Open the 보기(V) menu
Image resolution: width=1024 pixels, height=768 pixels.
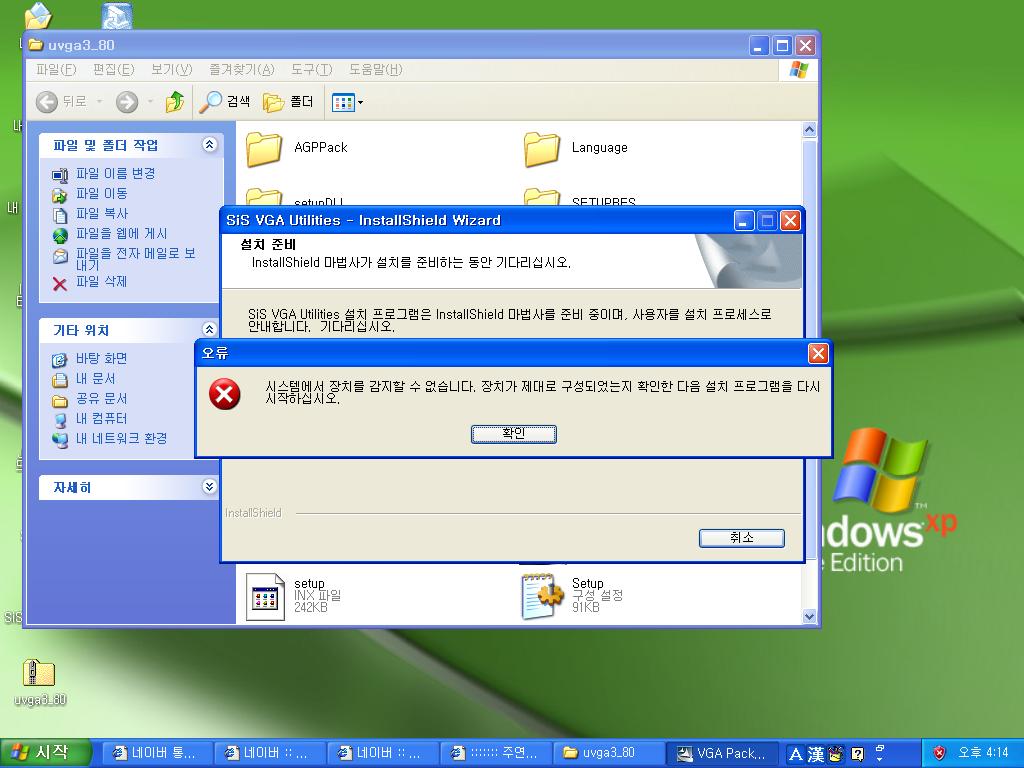[172, 69]
